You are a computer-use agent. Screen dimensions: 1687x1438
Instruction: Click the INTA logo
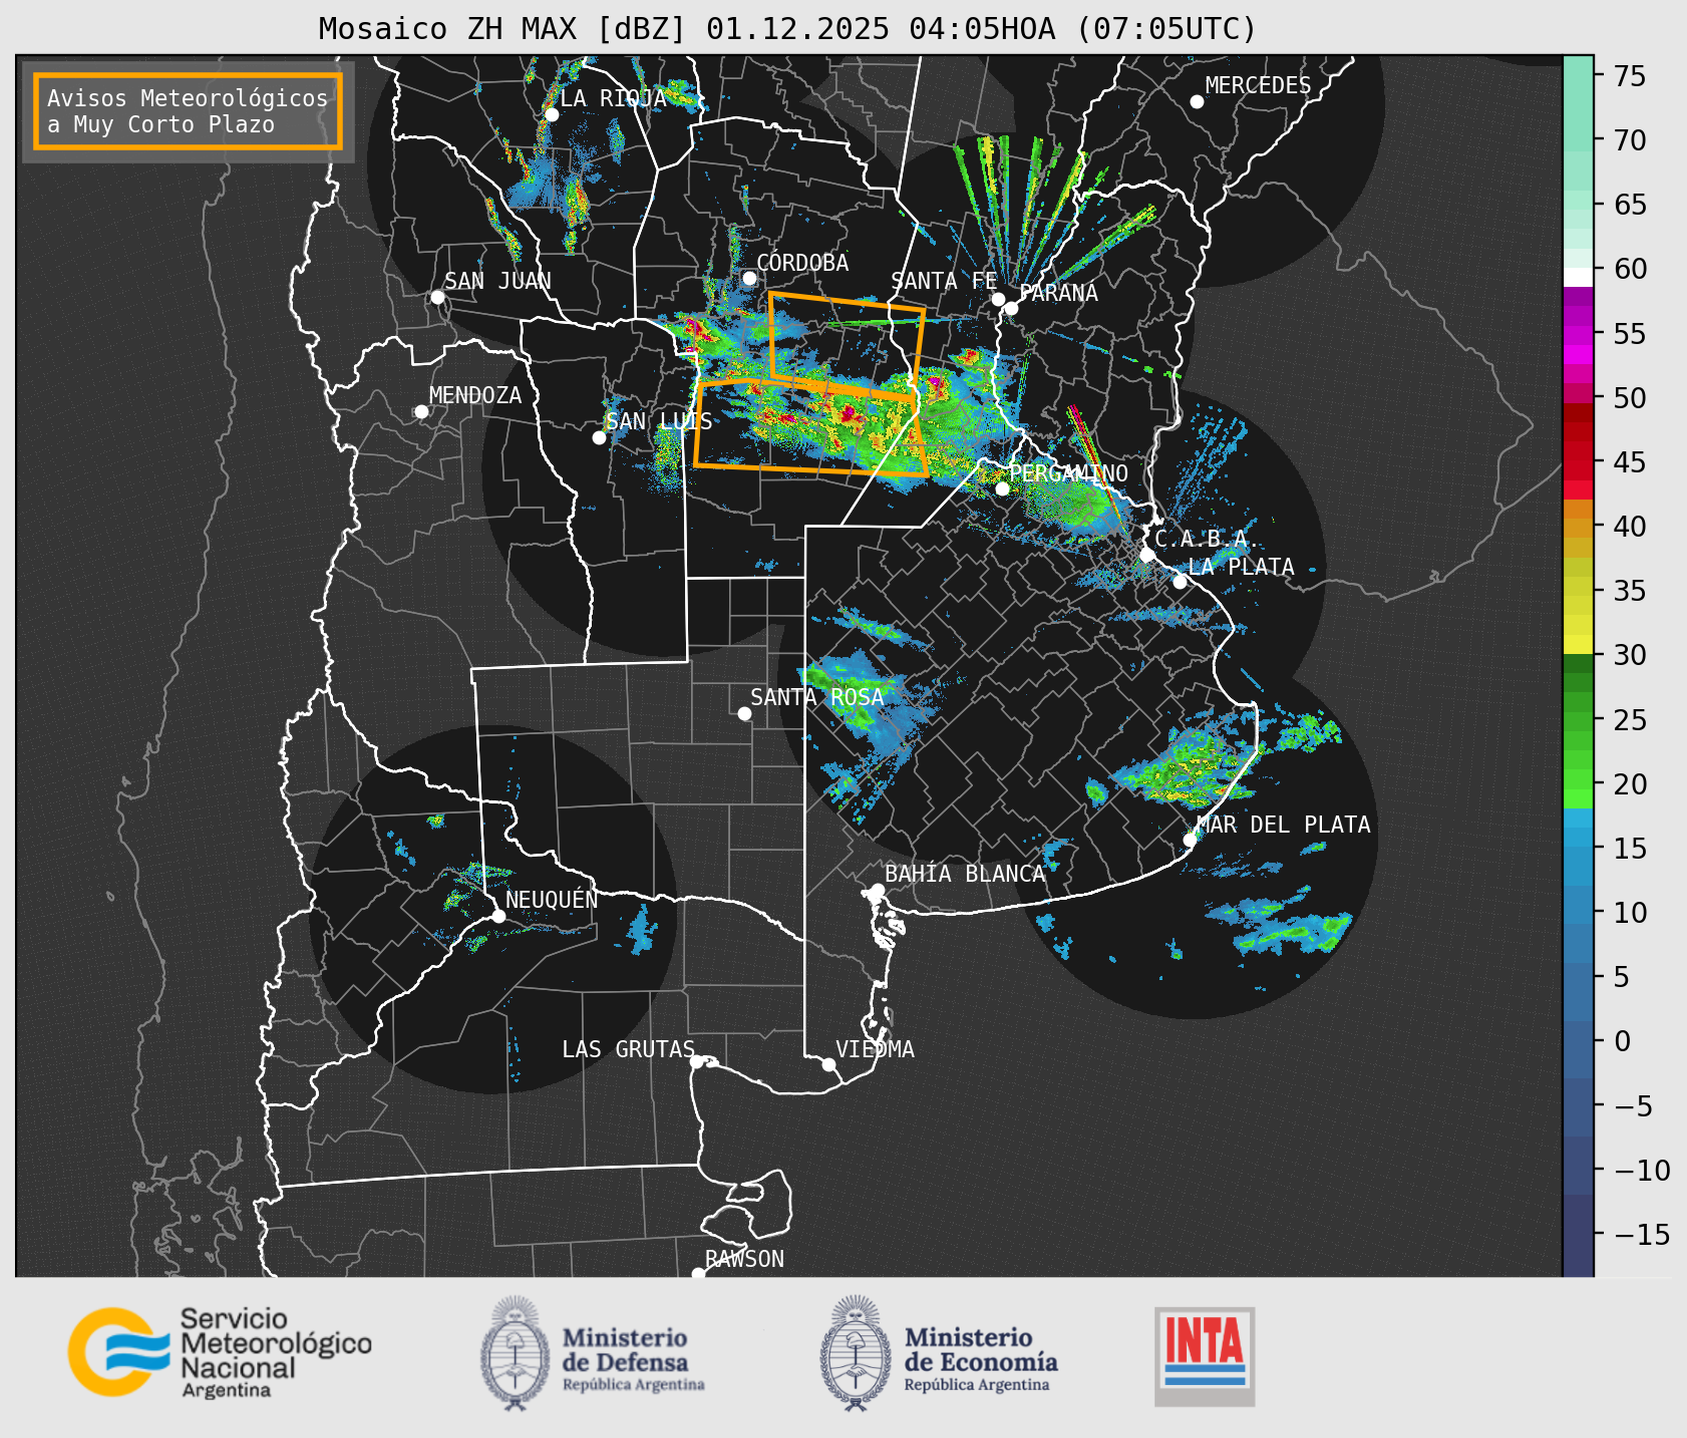click(x=1204, y=1356)
